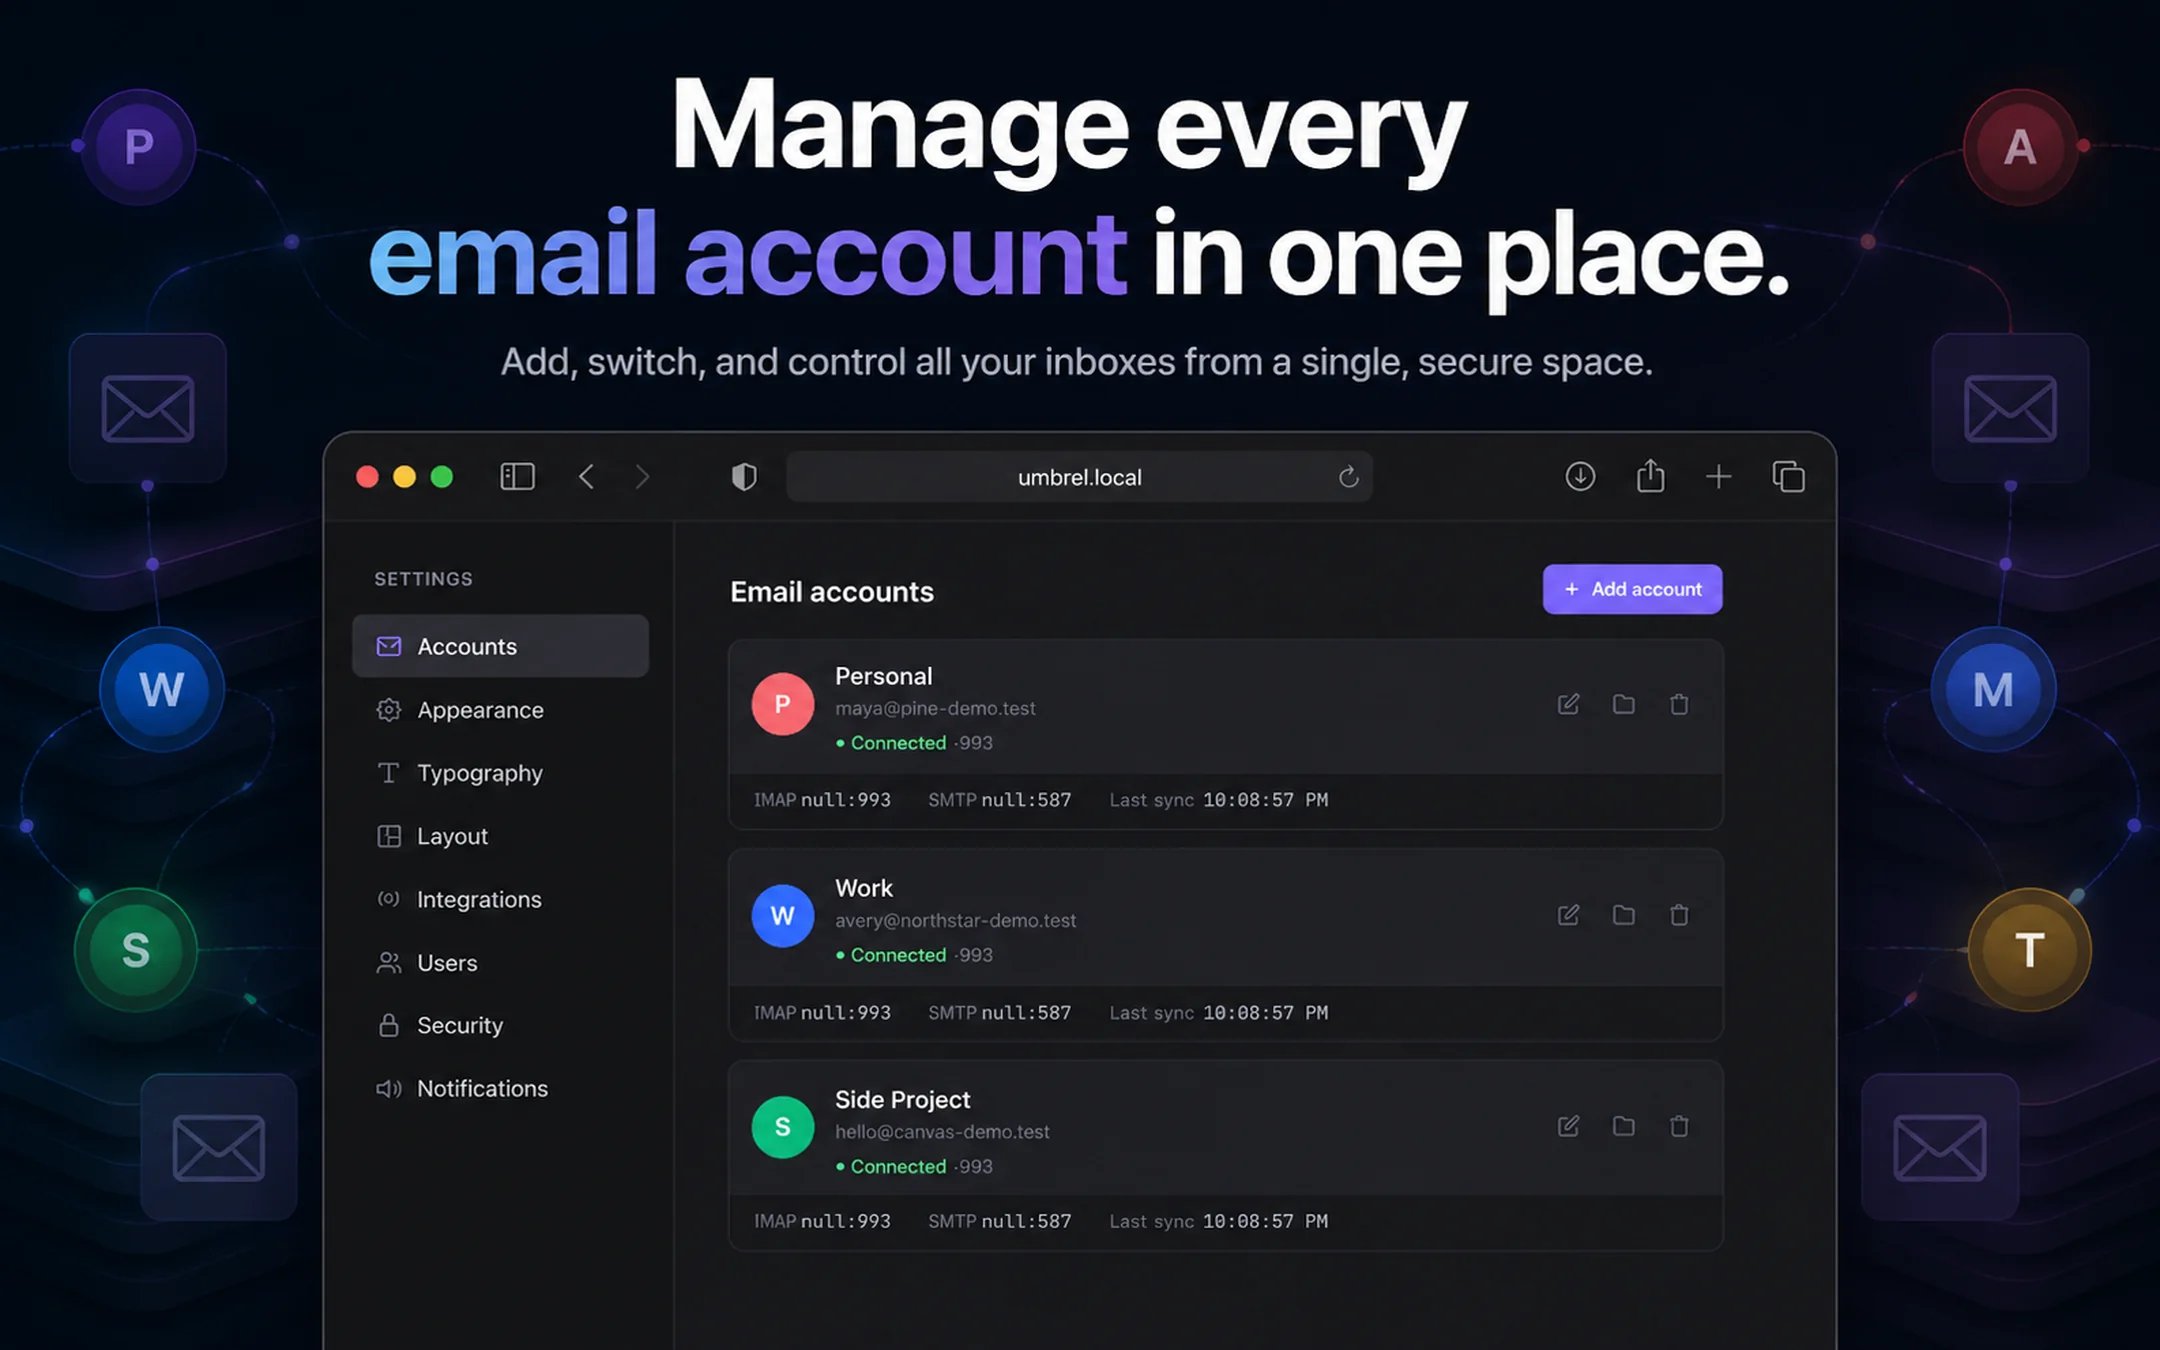Click maya@pine-demo.test email address
This screenshot has width=2160, height=1350.
pyautogui.click(x=935, y=708)
